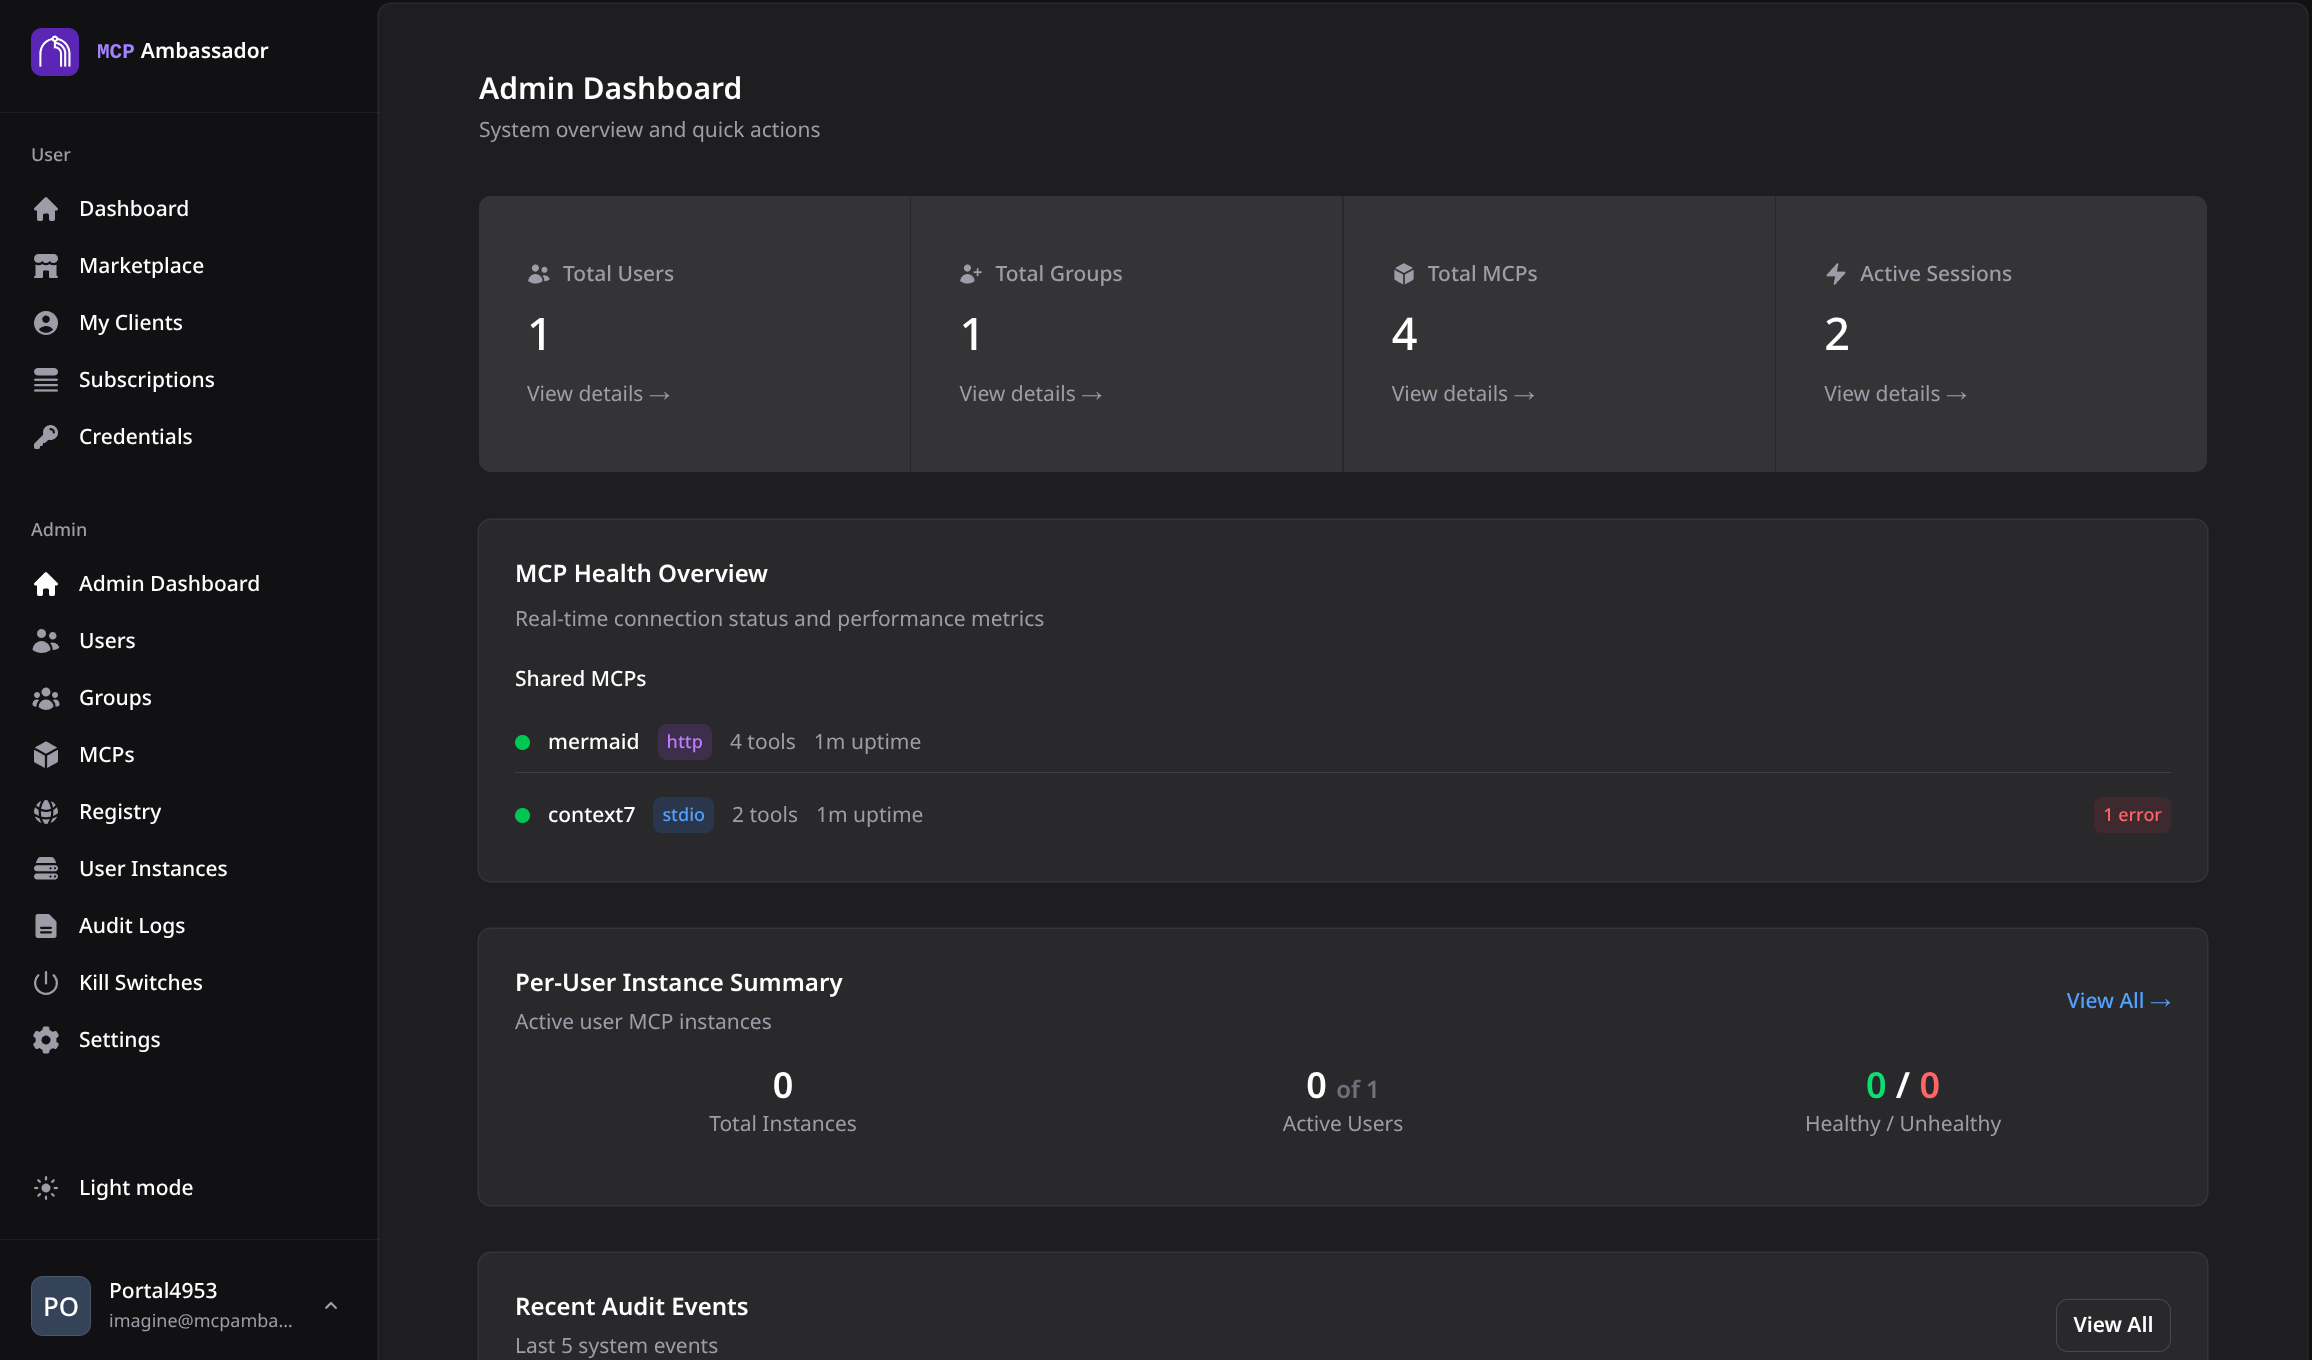This screenshot has width=2312, height=1360.
Task: Open Marketplace via its storefront icon
Action: [46, 266]
